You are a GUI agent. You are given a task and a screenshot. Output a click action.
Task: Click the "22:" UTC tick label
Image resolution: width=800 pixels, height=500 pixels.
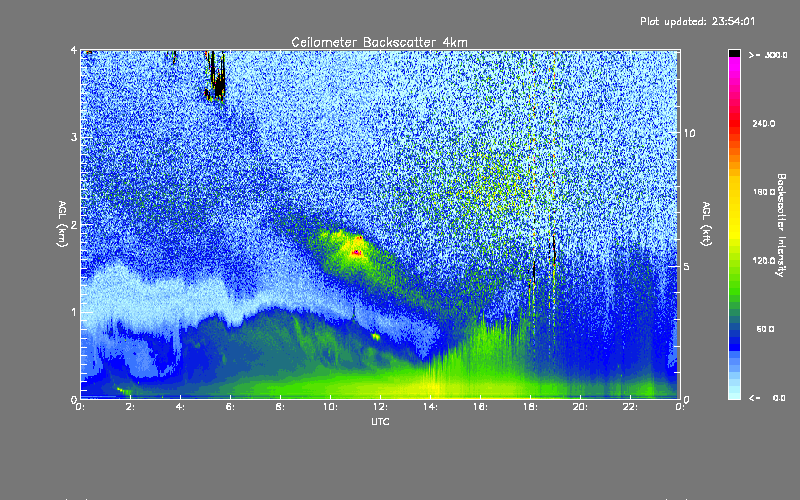click(630, 407)
